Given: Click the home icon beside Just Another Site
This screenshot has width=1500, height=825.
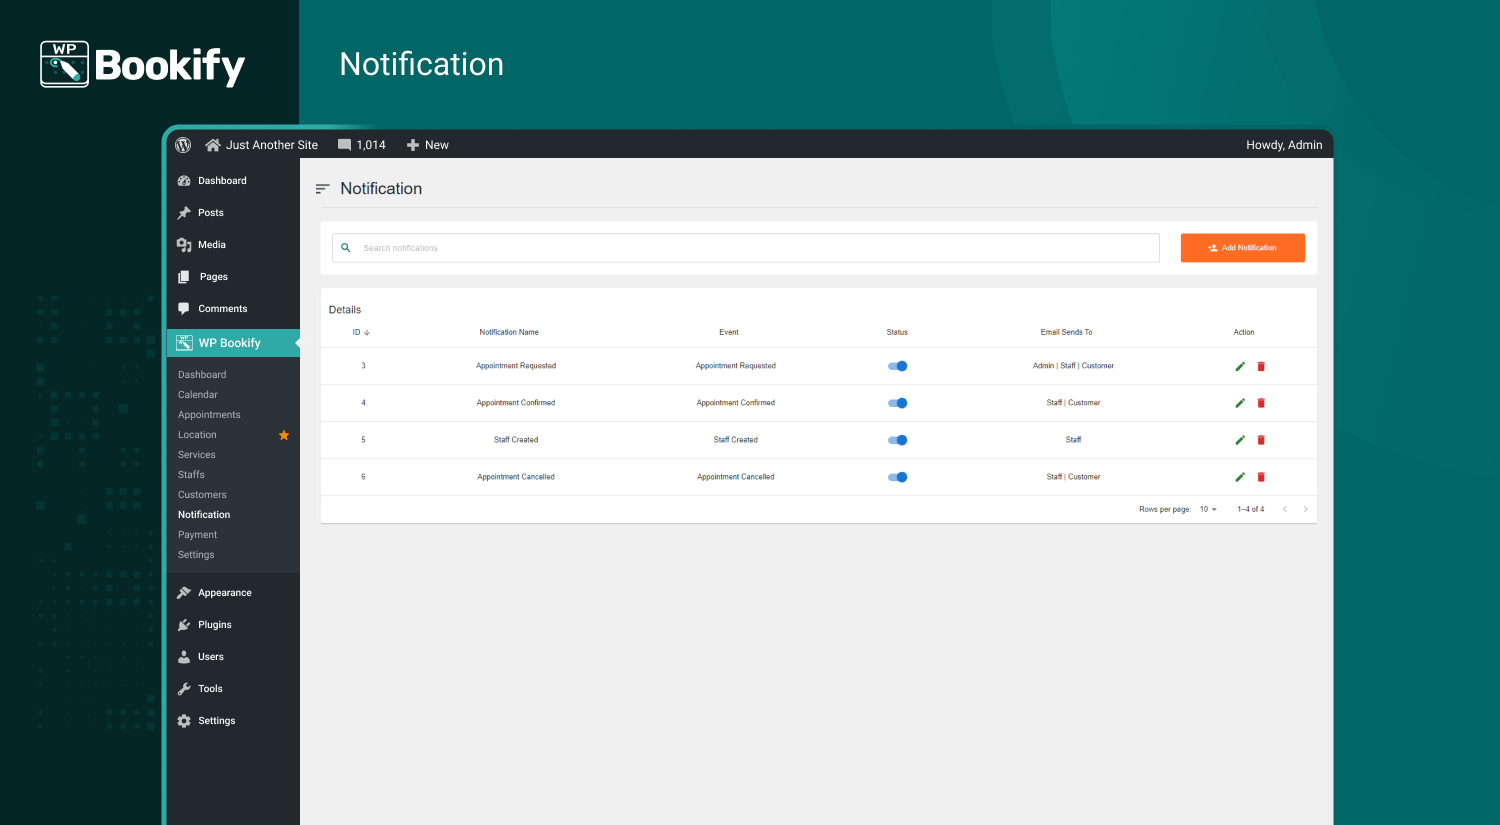Looking at the screenshot, I should tap(211, 144).
